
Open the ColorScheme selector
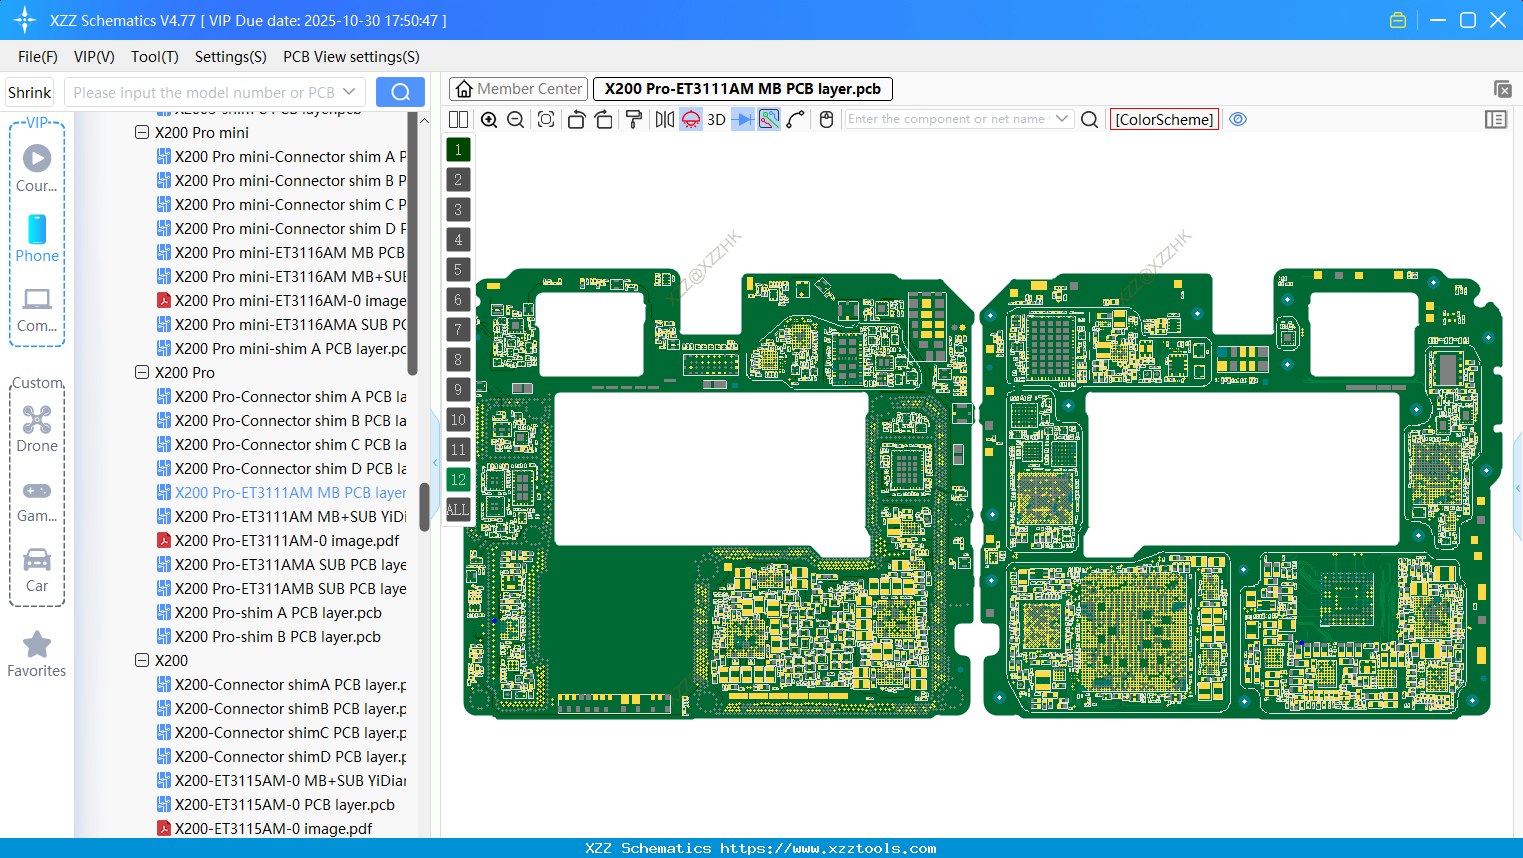click(1163, 119)
